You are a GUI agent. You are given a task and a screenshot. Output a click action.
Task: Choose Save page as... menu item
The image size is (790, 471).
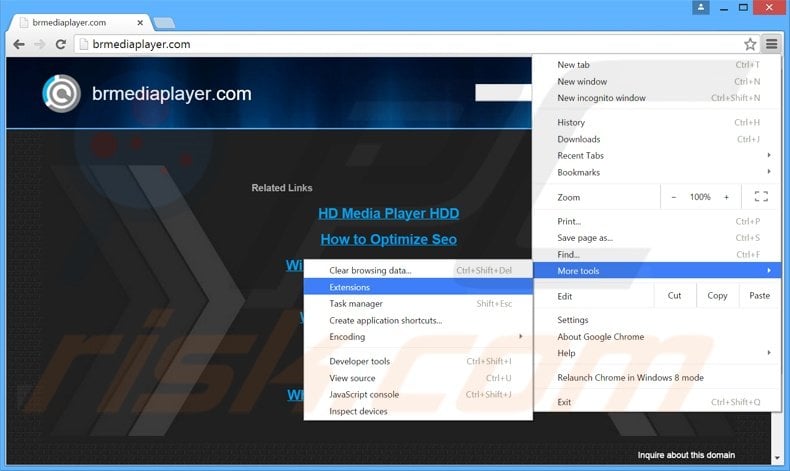tap(657, 238)
